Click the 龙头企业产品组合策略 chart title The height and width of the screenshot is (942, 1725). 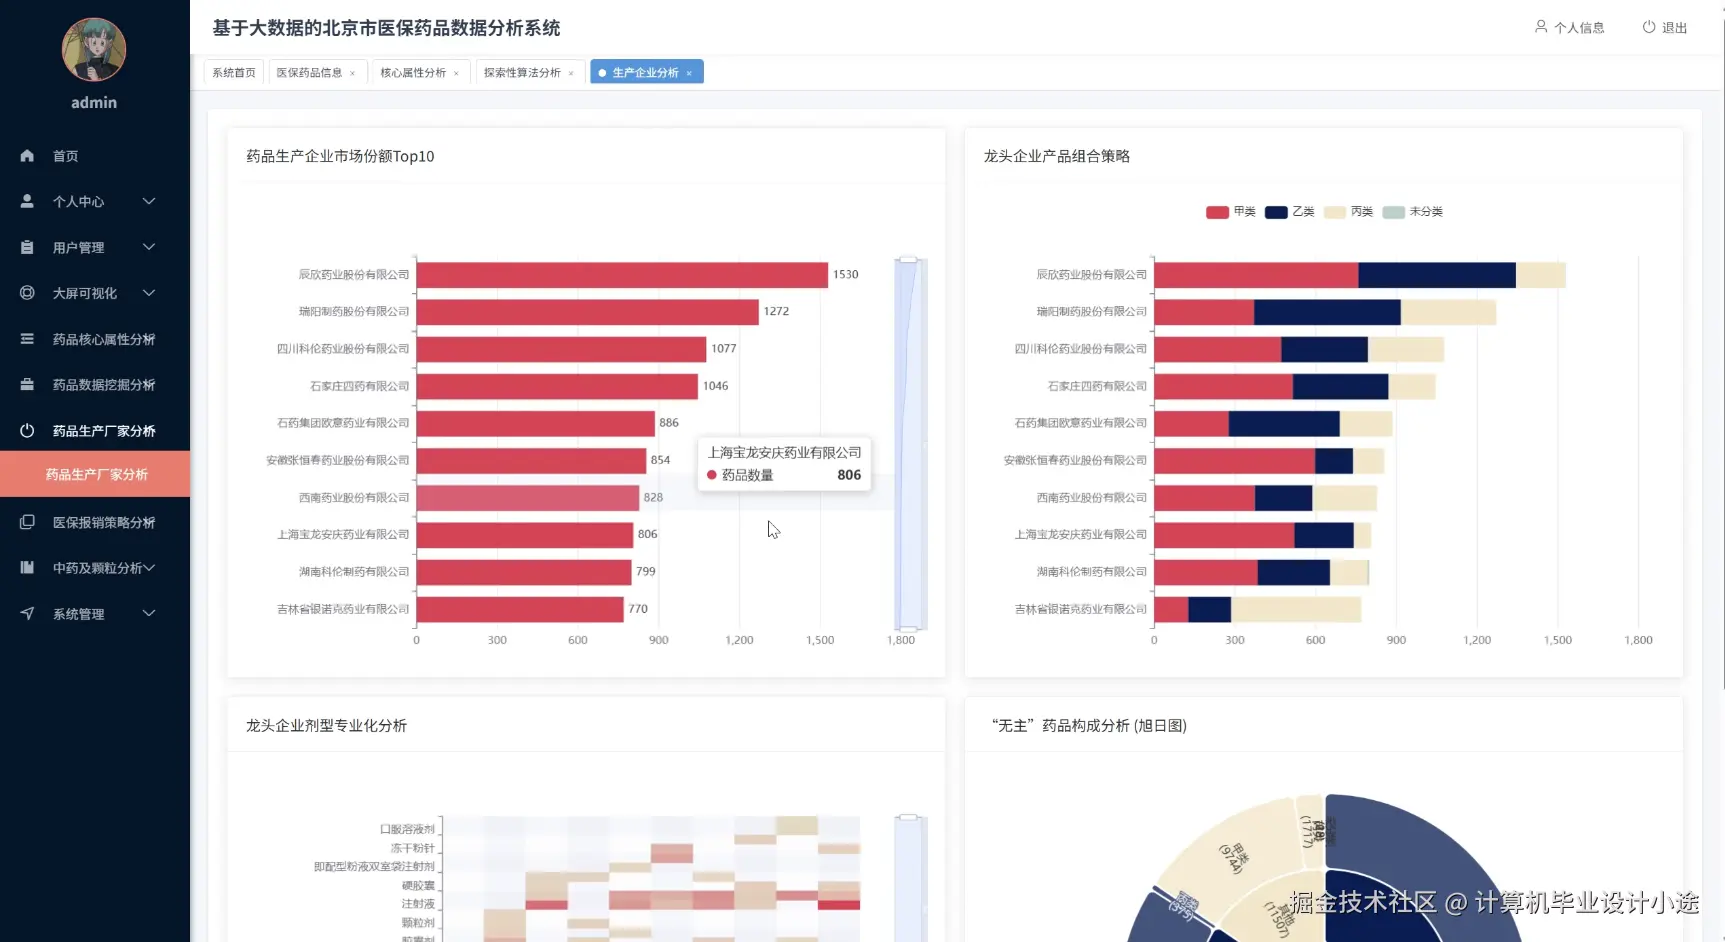click(1057, 156)
